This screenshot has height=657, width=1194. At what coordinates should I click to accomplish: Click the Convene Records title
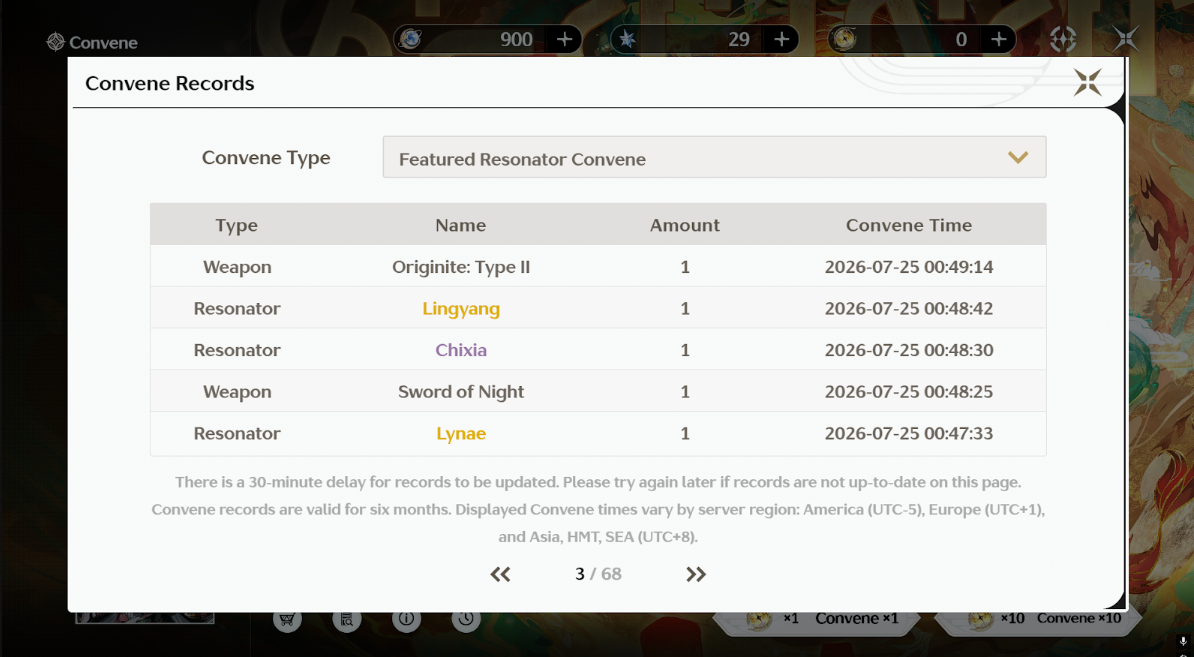pos(170,83)
